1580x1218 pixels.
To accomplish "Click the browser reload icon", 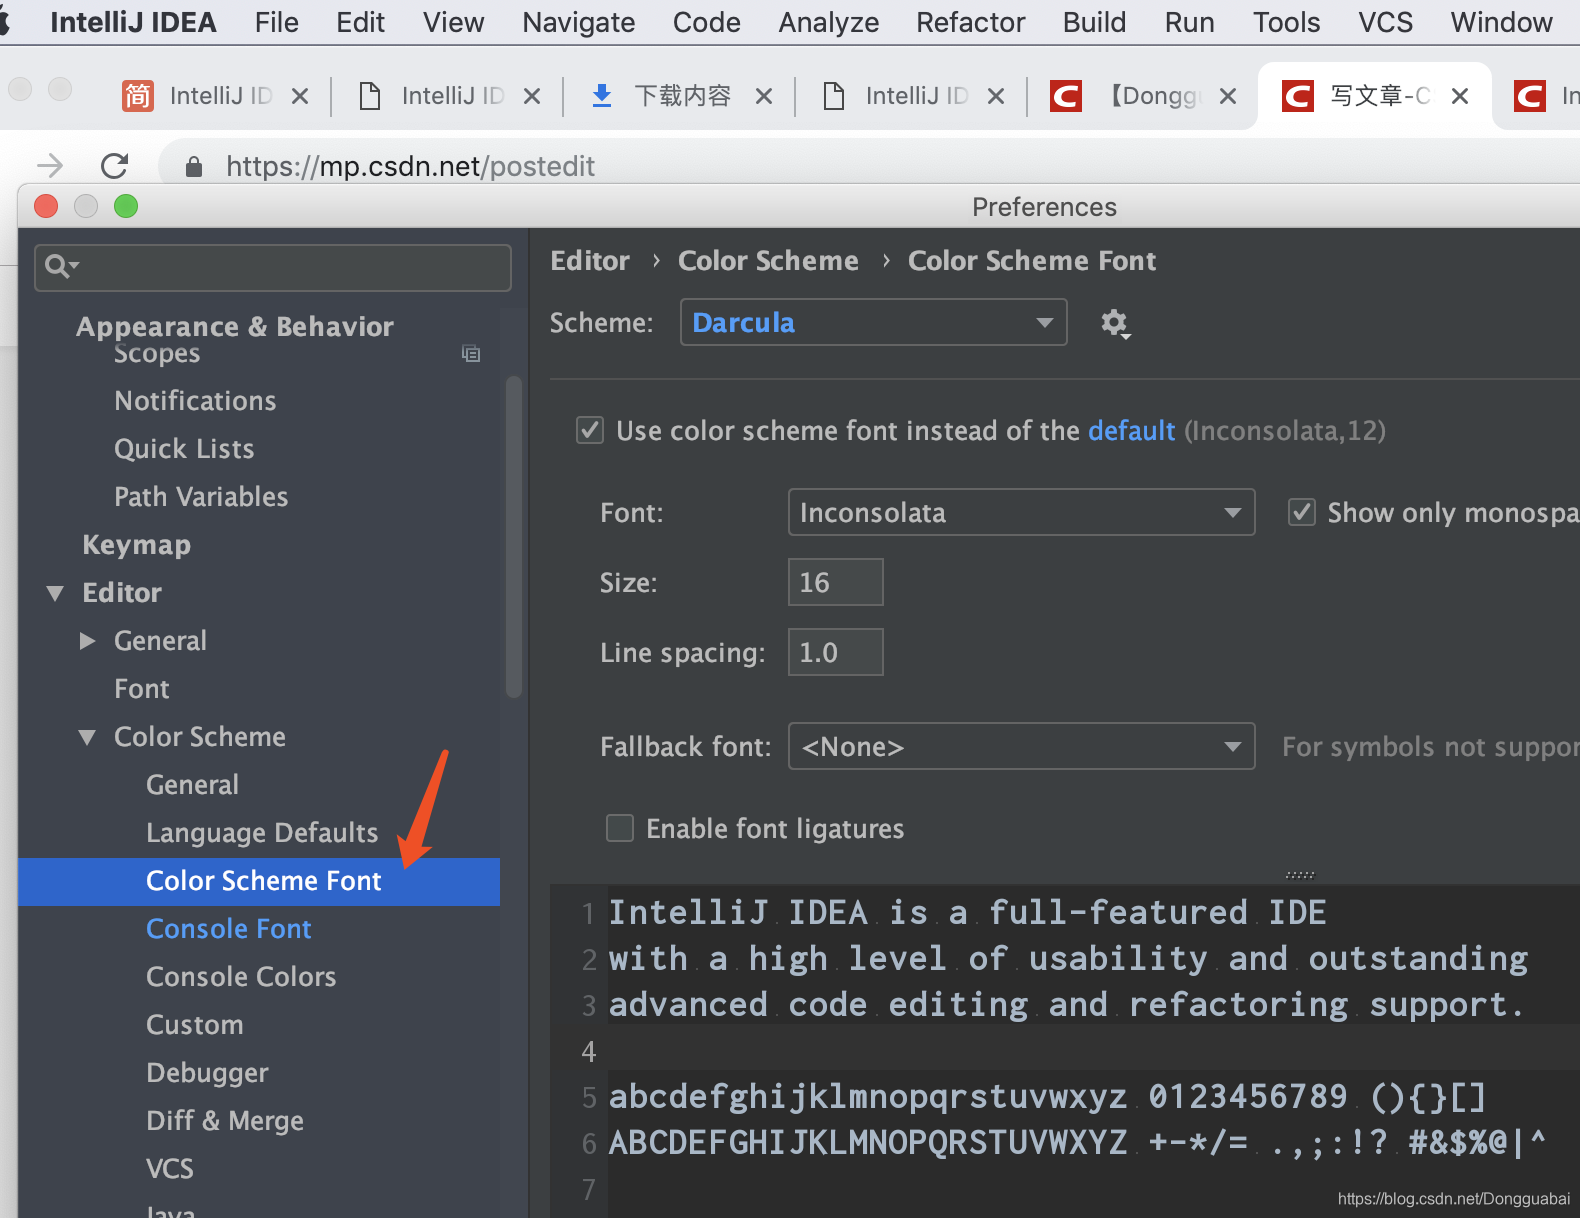I will click(x=115, y=165).
